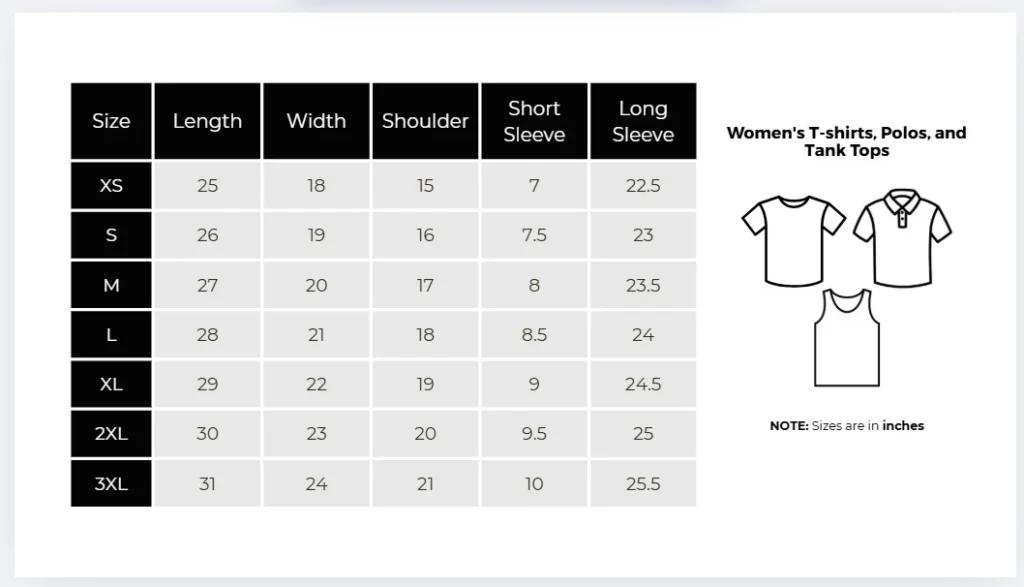
Task: Click the polo shirt outline icon
Action: point(902,238)
